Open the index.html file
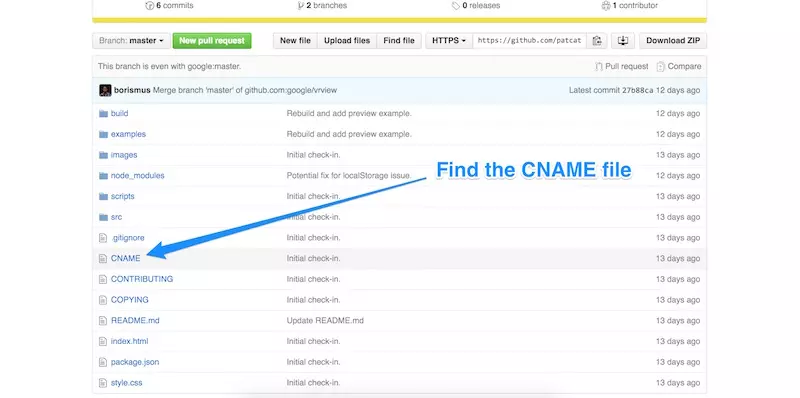The image size is (800, 398). (x=130, y=341)
